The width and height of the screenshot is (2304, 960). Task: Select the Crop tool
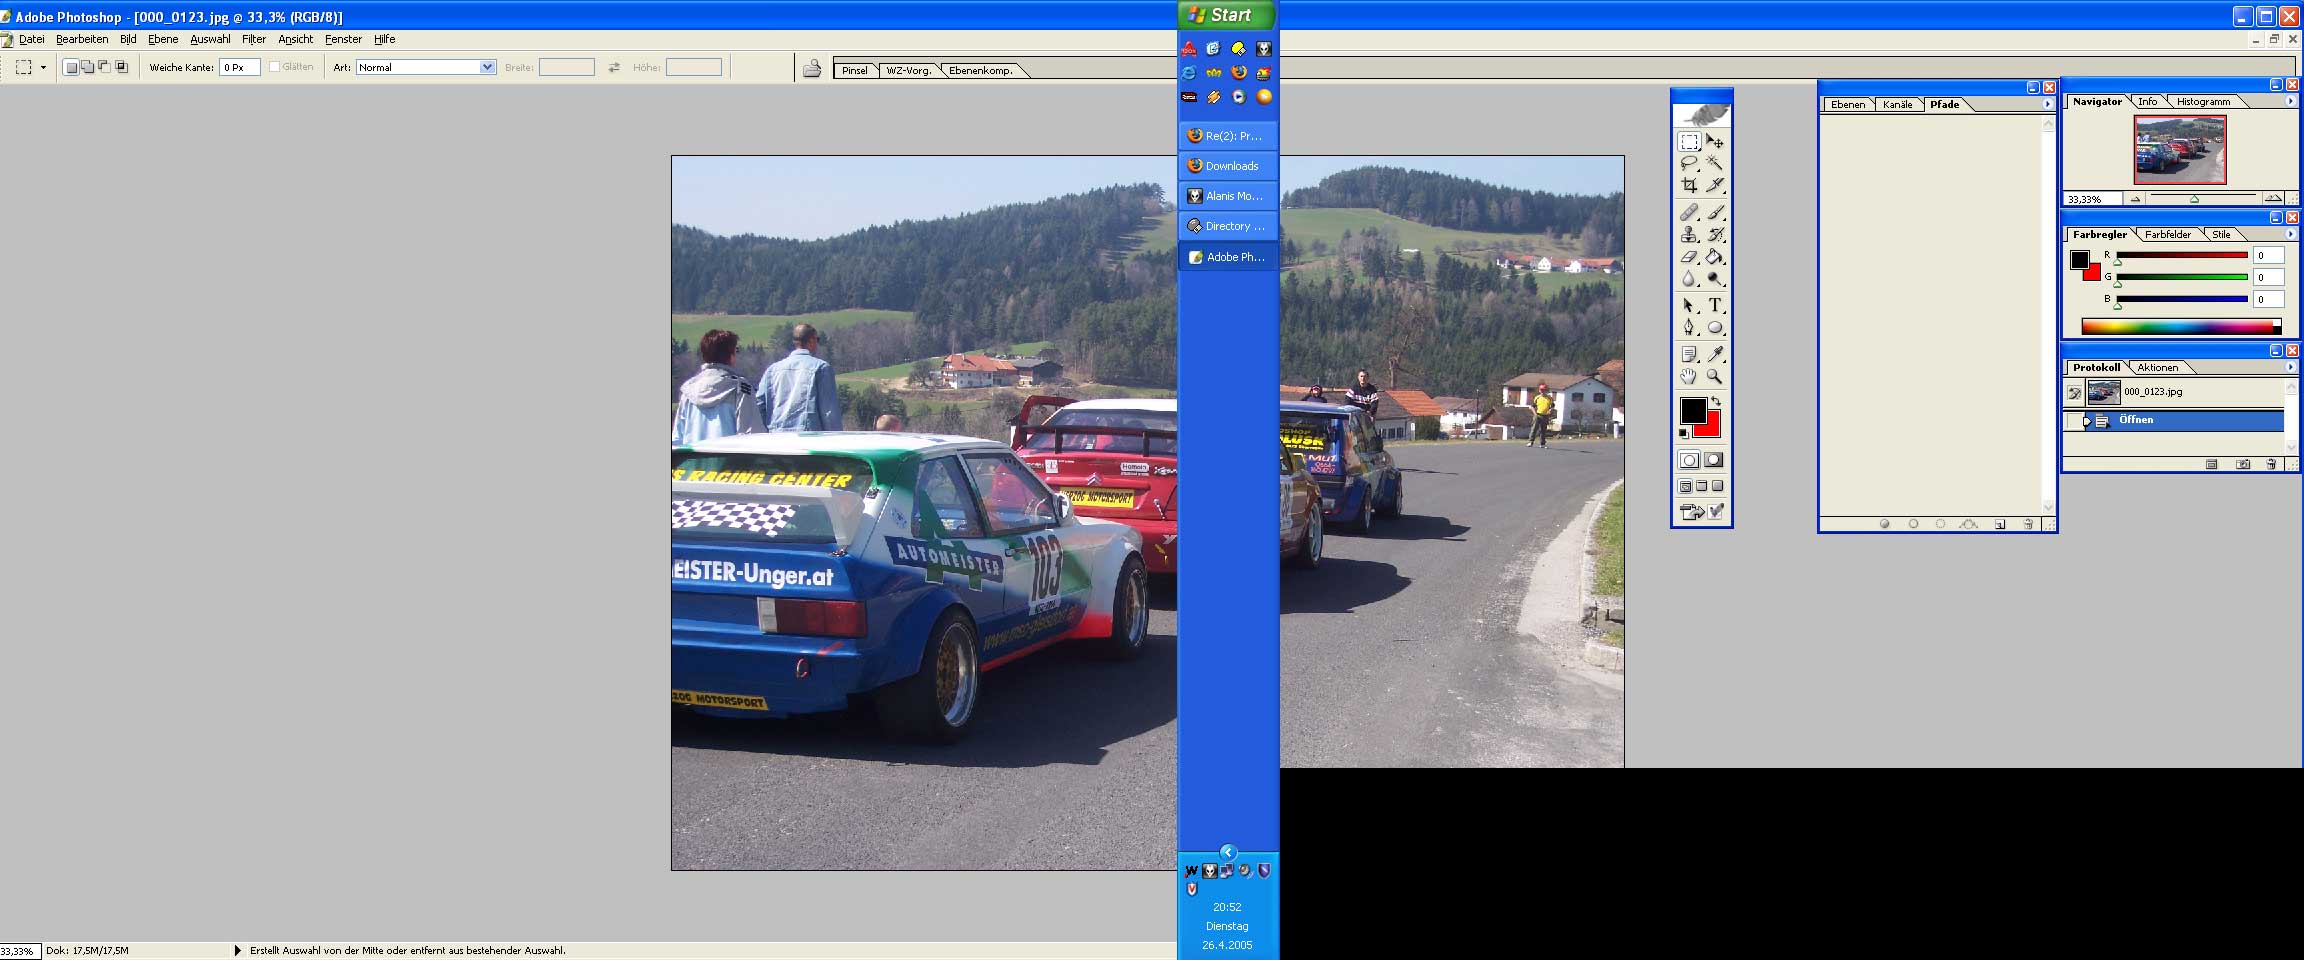[1689, 186]
